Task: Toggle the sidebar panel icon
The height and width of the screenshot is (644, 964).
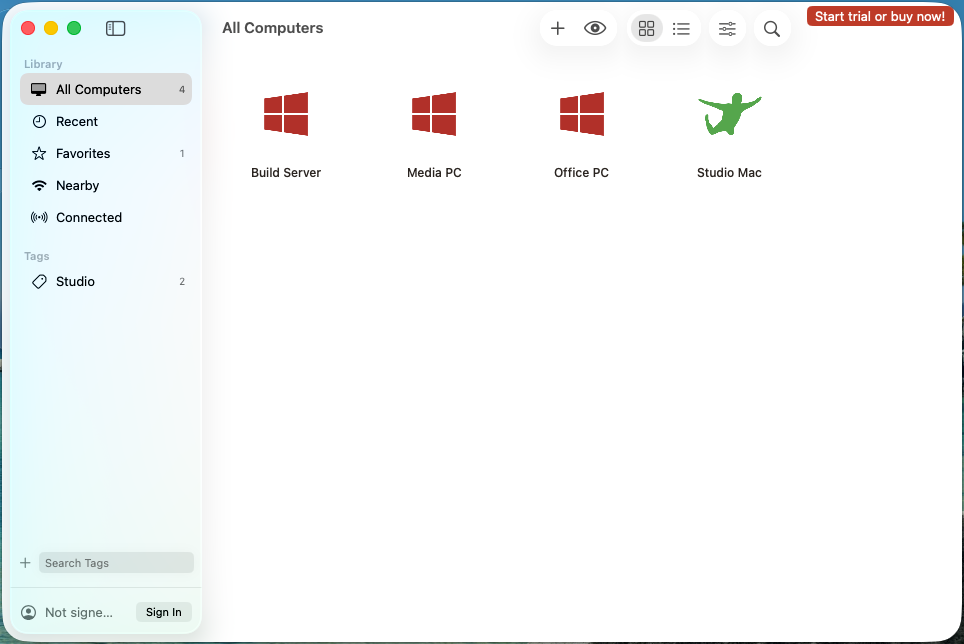Action: click(115, 28)
